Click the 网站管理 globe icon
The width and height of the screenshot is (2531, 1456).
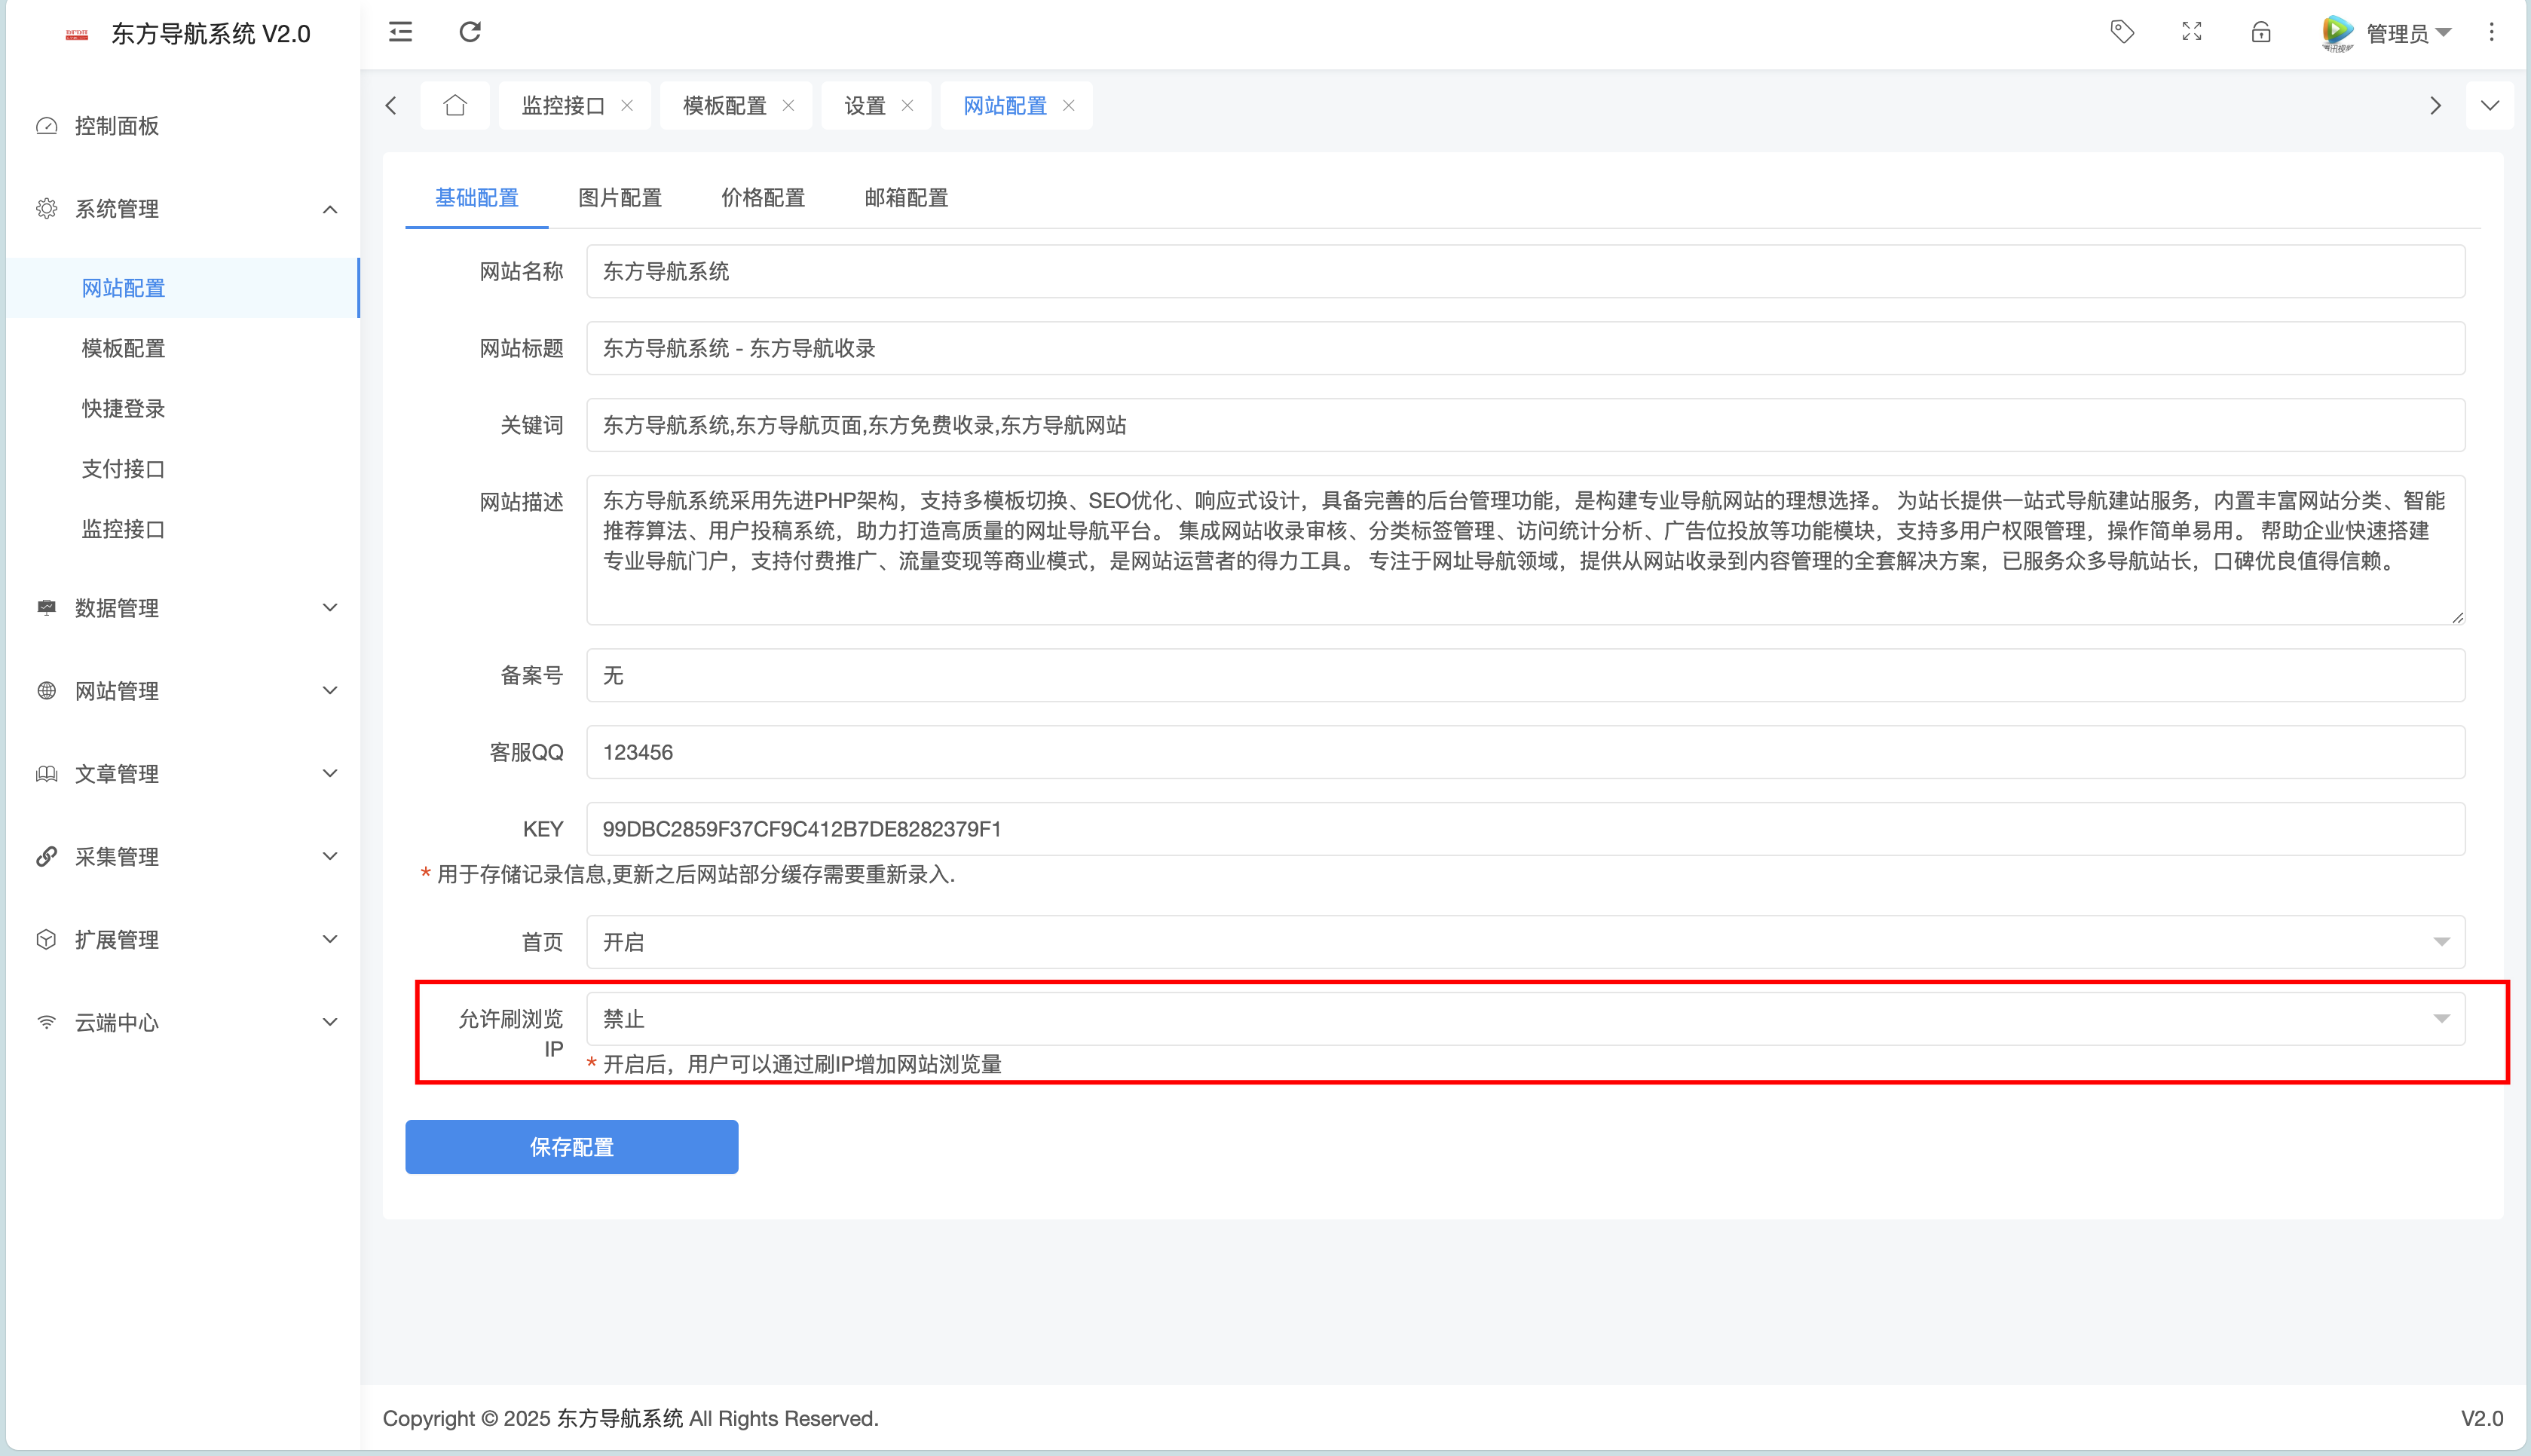tap(47, 690)
